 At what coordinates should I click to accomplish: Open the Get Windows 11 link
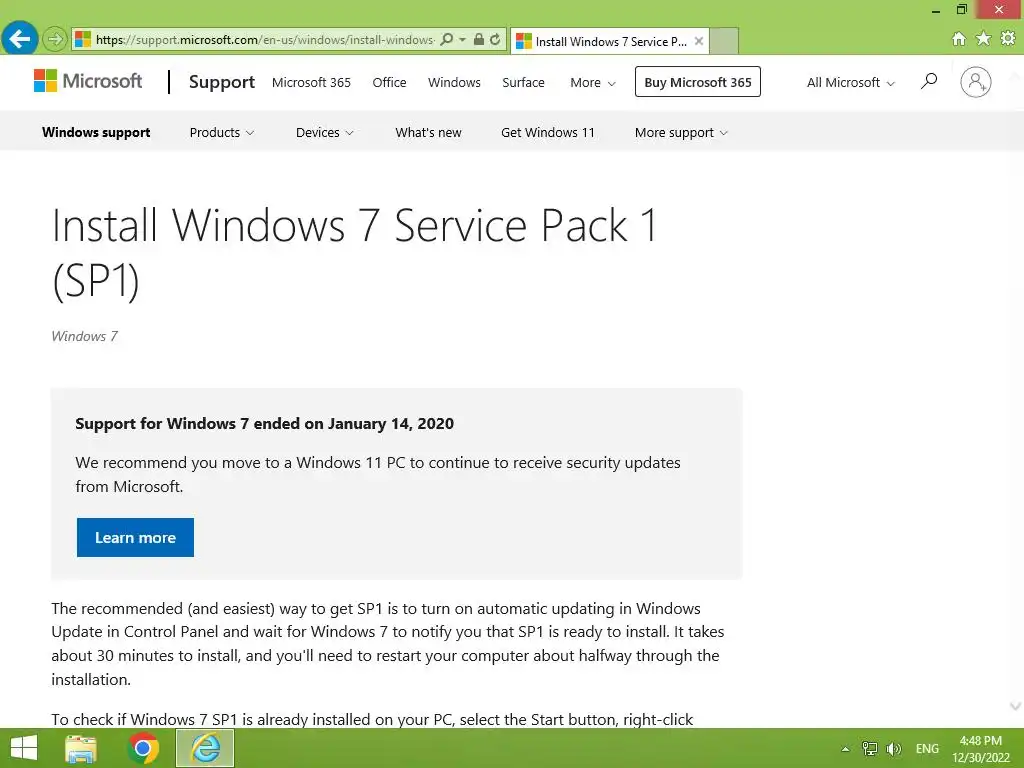[548, 133]
